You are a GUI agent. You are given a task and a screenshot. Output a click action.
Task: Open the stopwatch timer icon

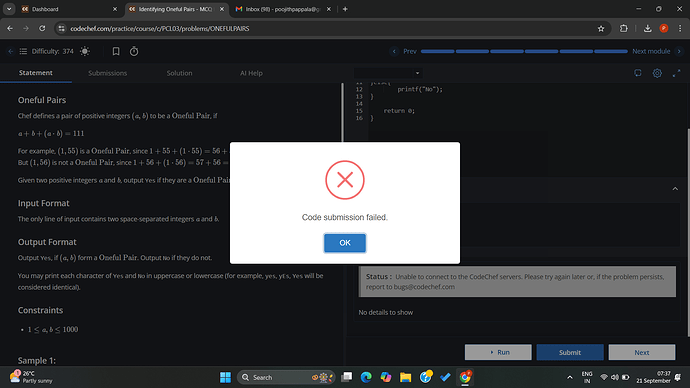click(134, 51)
